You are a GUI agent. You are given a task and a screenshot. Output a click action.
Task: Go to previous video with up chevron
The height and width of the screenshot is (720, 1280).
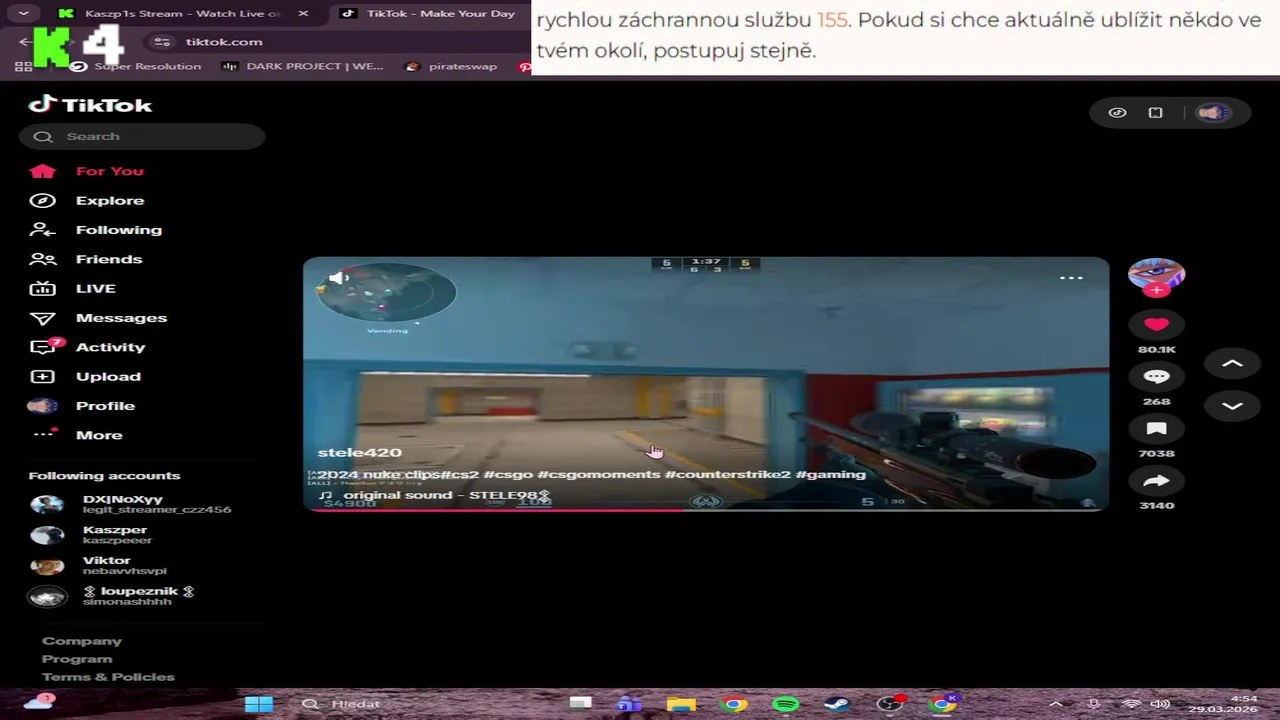1232,364
